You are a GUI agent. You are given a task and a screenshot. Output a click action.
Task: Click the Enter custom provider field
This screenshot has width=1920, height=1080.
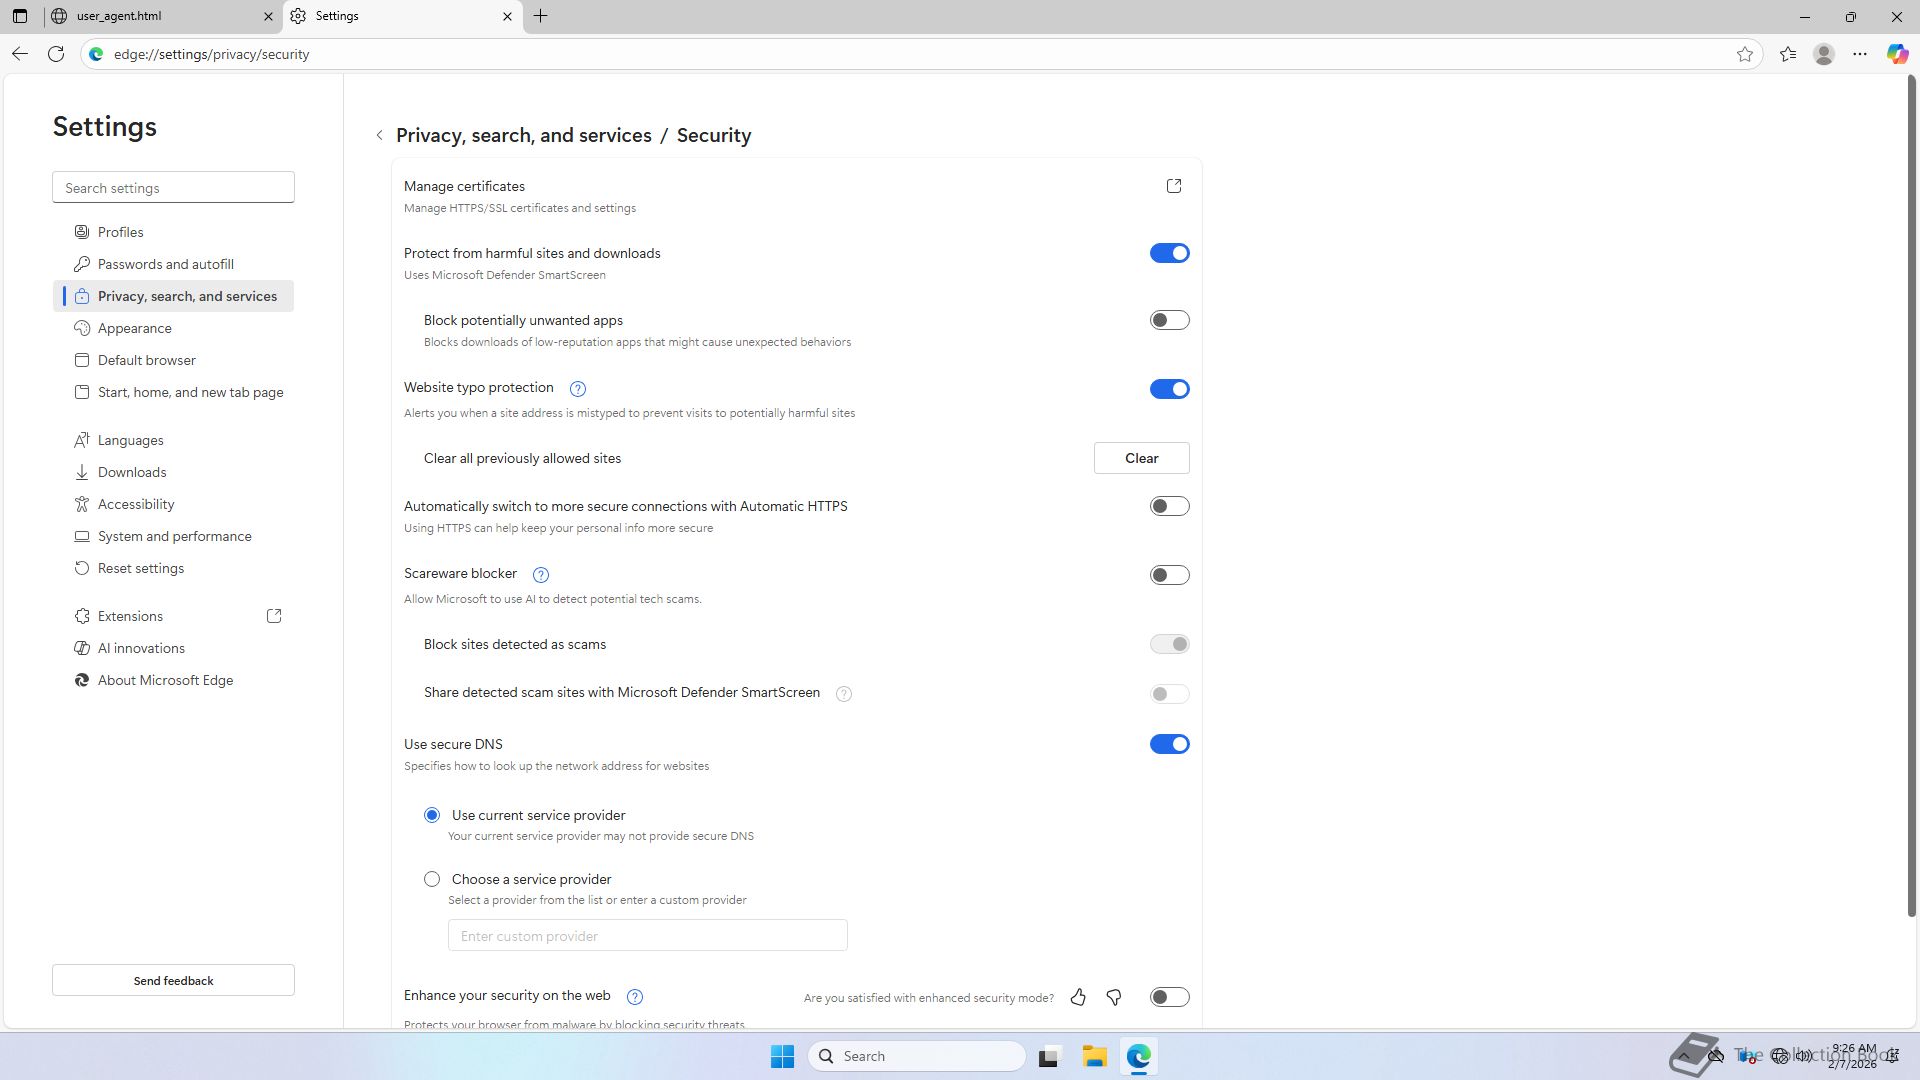[x=647, y=936]
